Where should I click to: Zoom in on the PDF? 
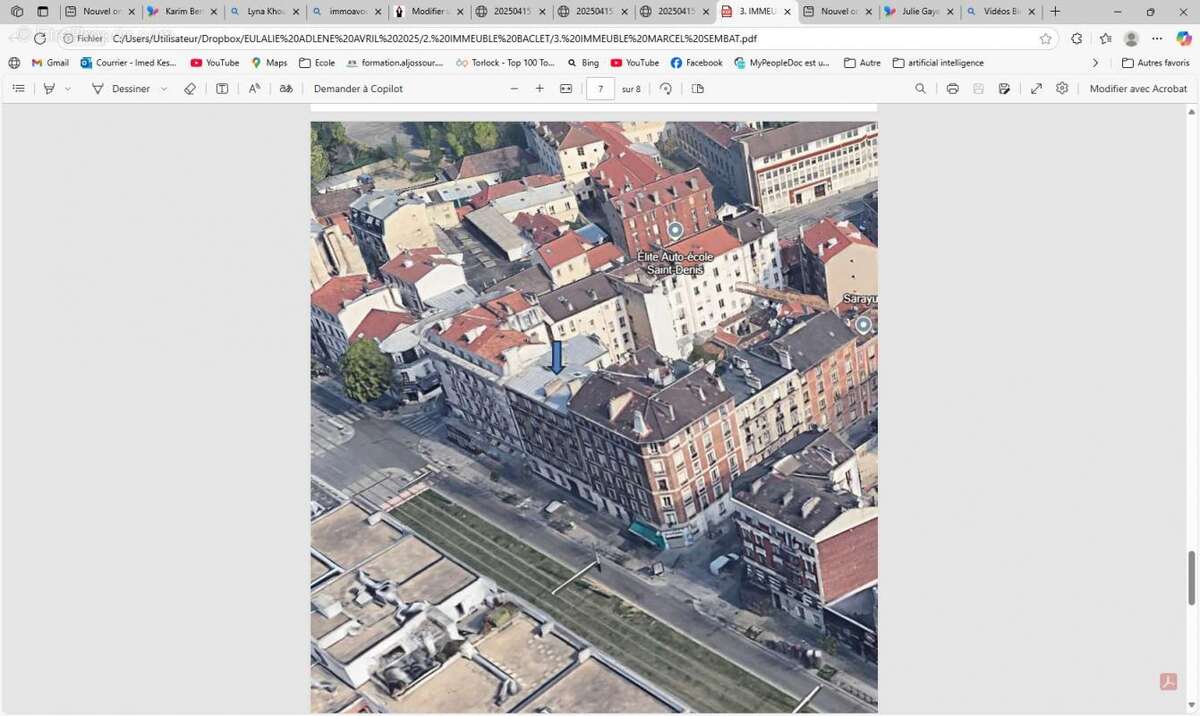539,88
